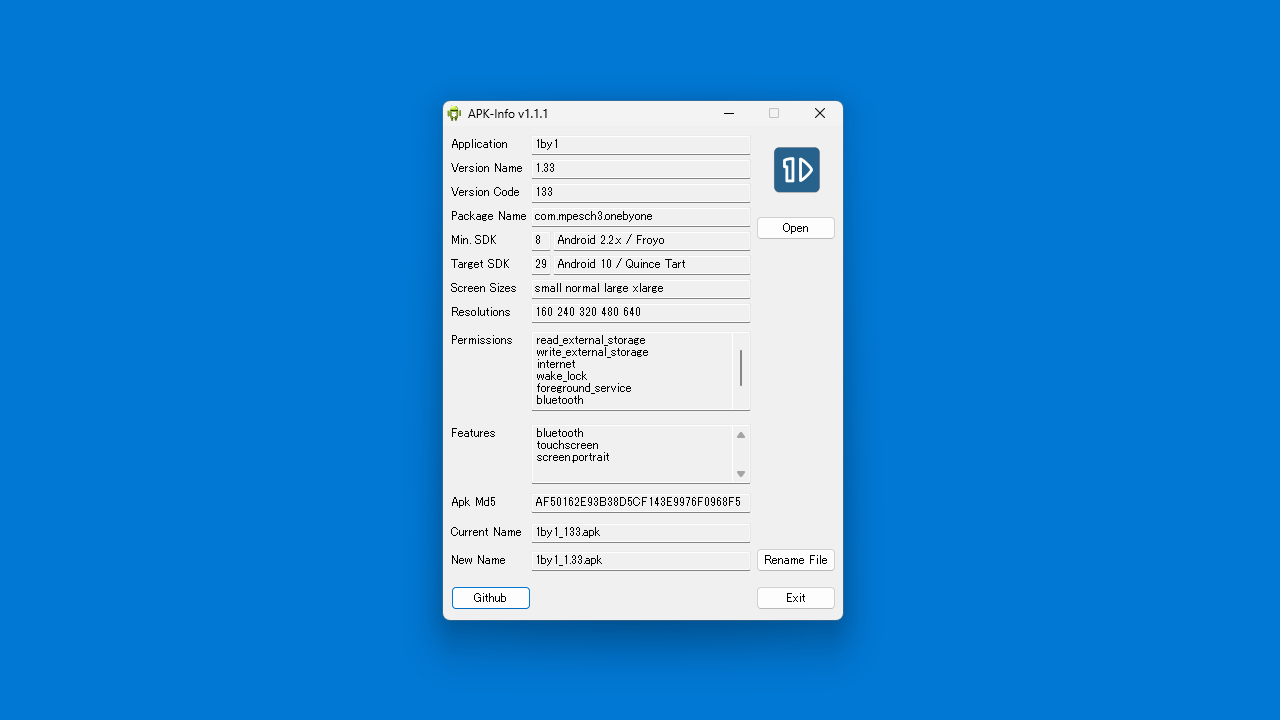Select screen.portrait feature line
1280x720 pixels.
tap(573, 457)
